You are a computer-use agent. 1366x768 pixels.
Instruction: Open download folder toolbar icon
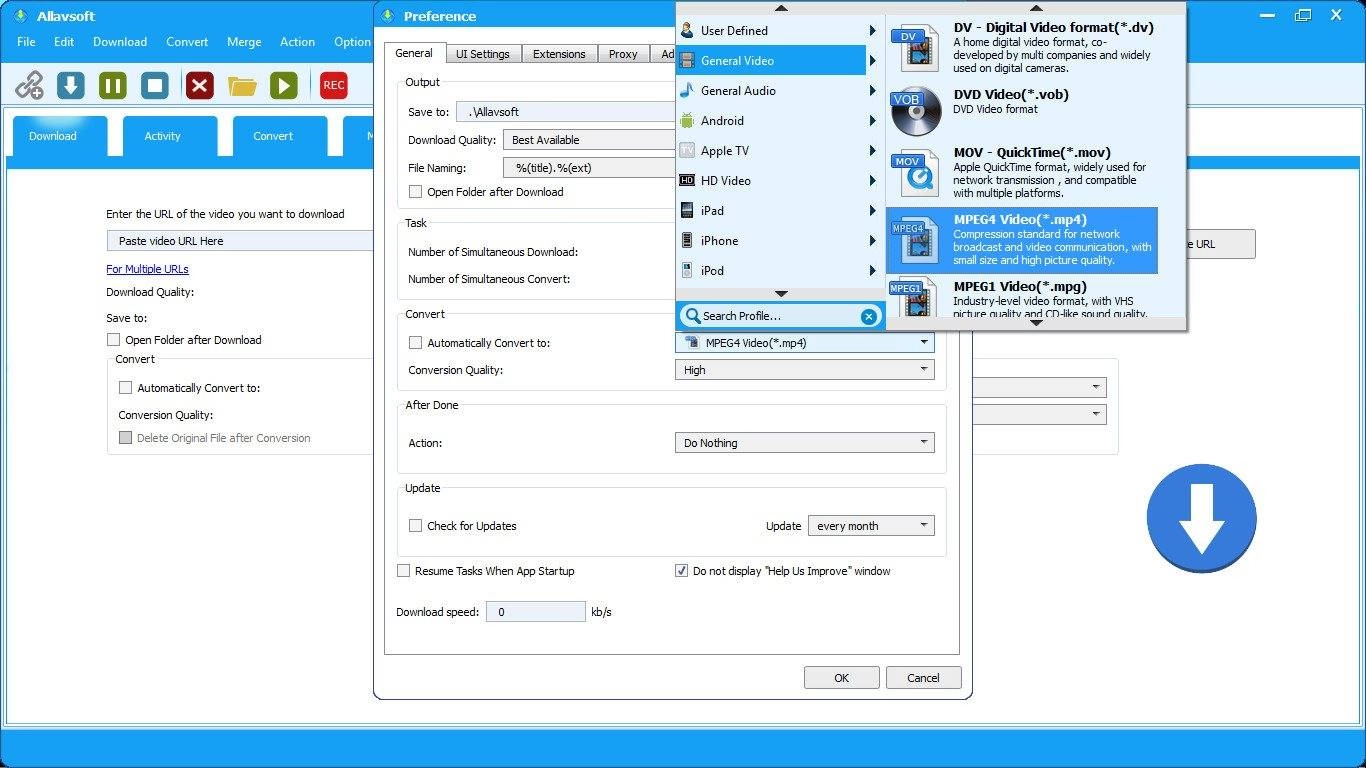pyautogui.click(x=242, y=86)
